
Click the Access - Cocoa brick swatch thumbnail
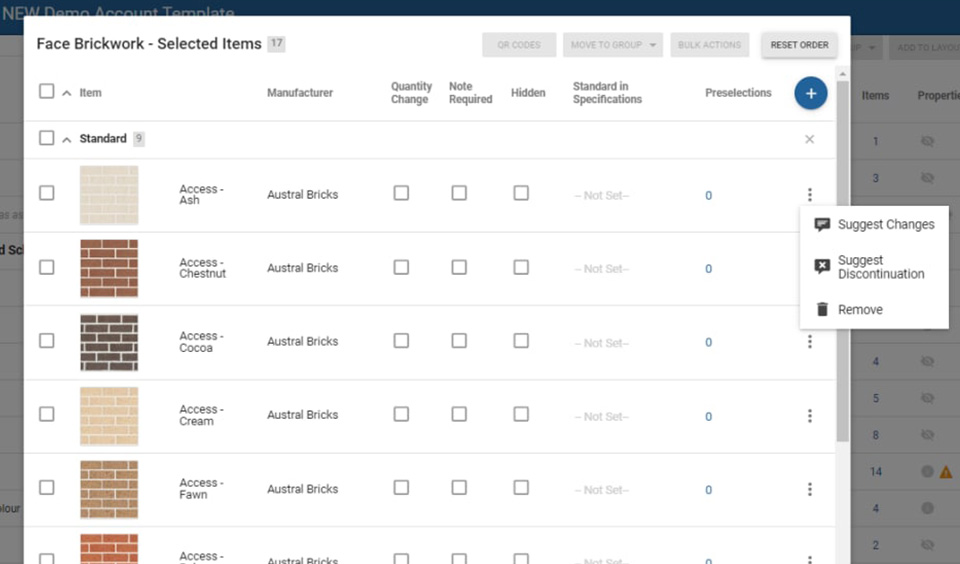click(x=109, y=342)
